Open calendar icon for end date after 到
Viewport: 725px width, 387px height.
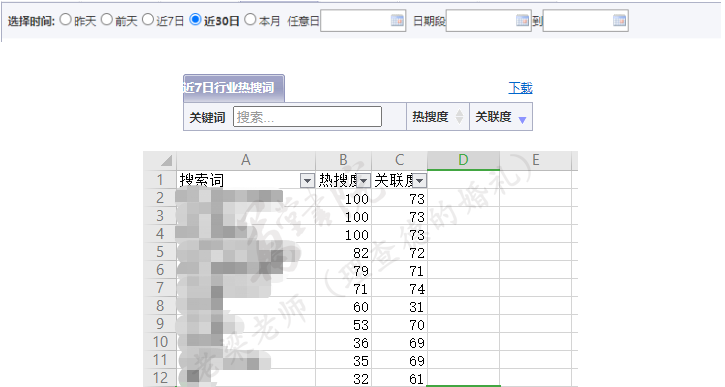(619, 20)
